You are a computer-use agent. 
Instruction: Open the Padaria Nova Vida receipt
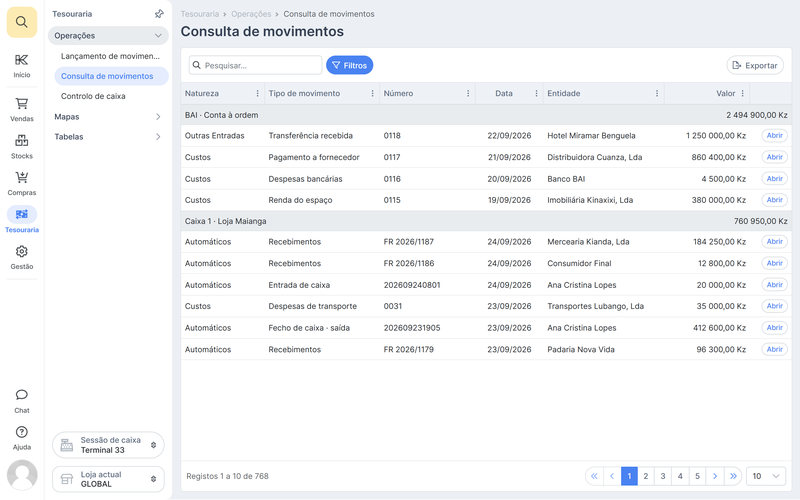coord(774,349)
